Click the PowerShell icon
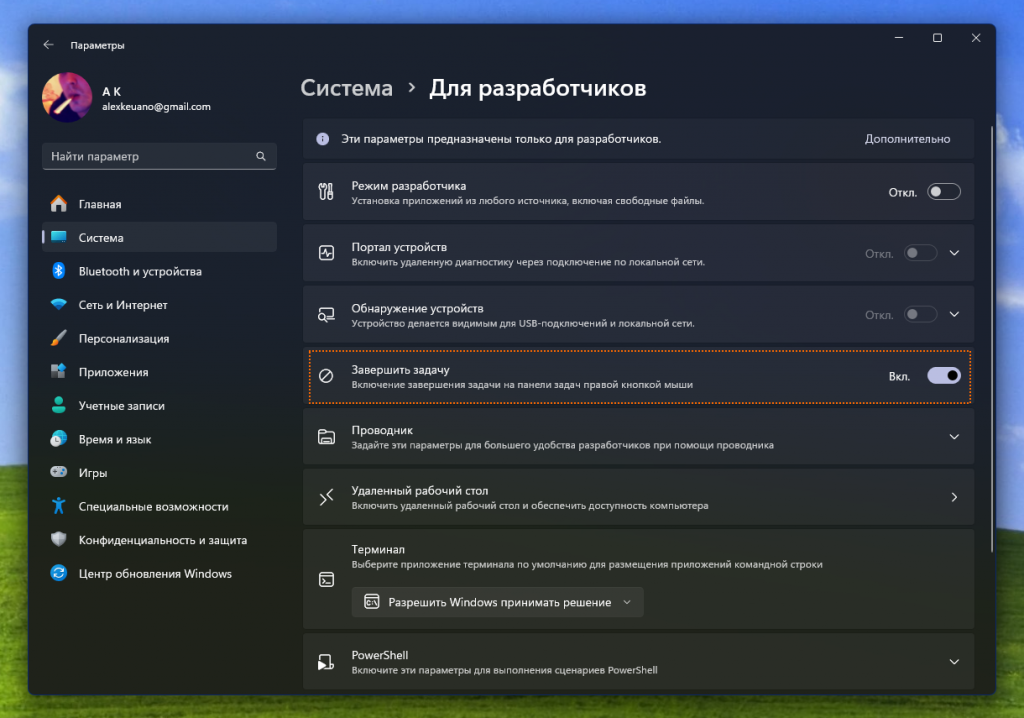The width and height of the screenshot is (1024, 718). 326,662
